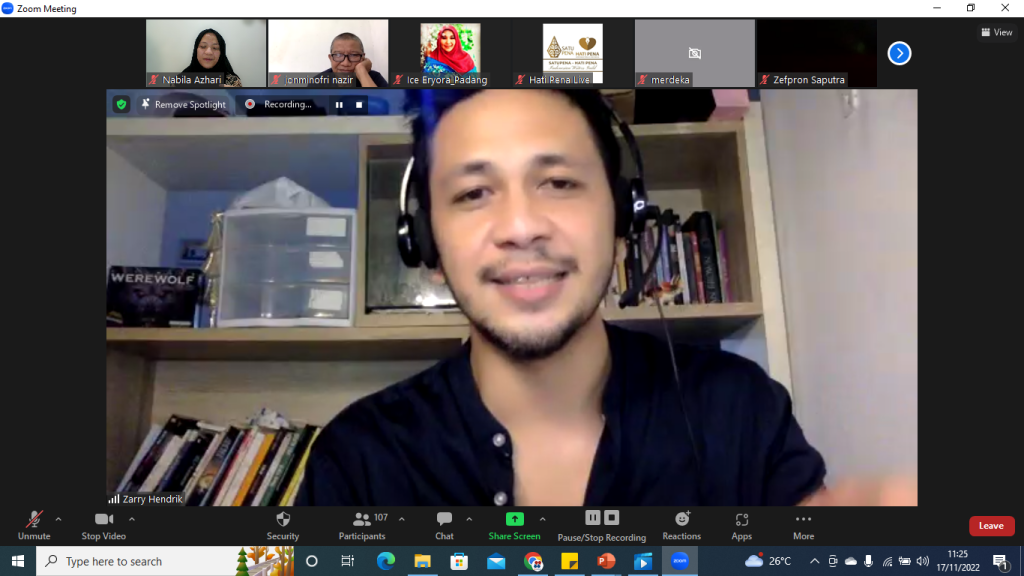Leave the meeting

tap(991, 526)
